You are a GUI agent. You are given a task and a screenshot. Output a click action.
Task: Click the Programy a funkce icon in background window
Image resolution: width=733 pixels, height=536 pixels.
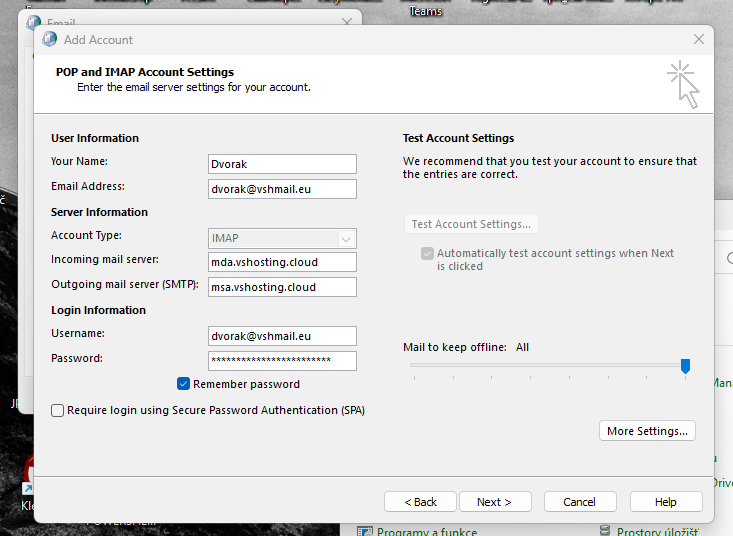365,531
